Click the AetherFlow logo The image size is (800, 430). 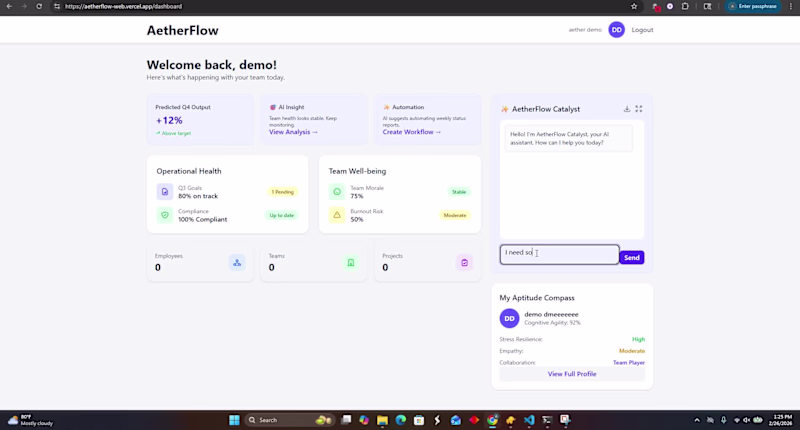183,30
